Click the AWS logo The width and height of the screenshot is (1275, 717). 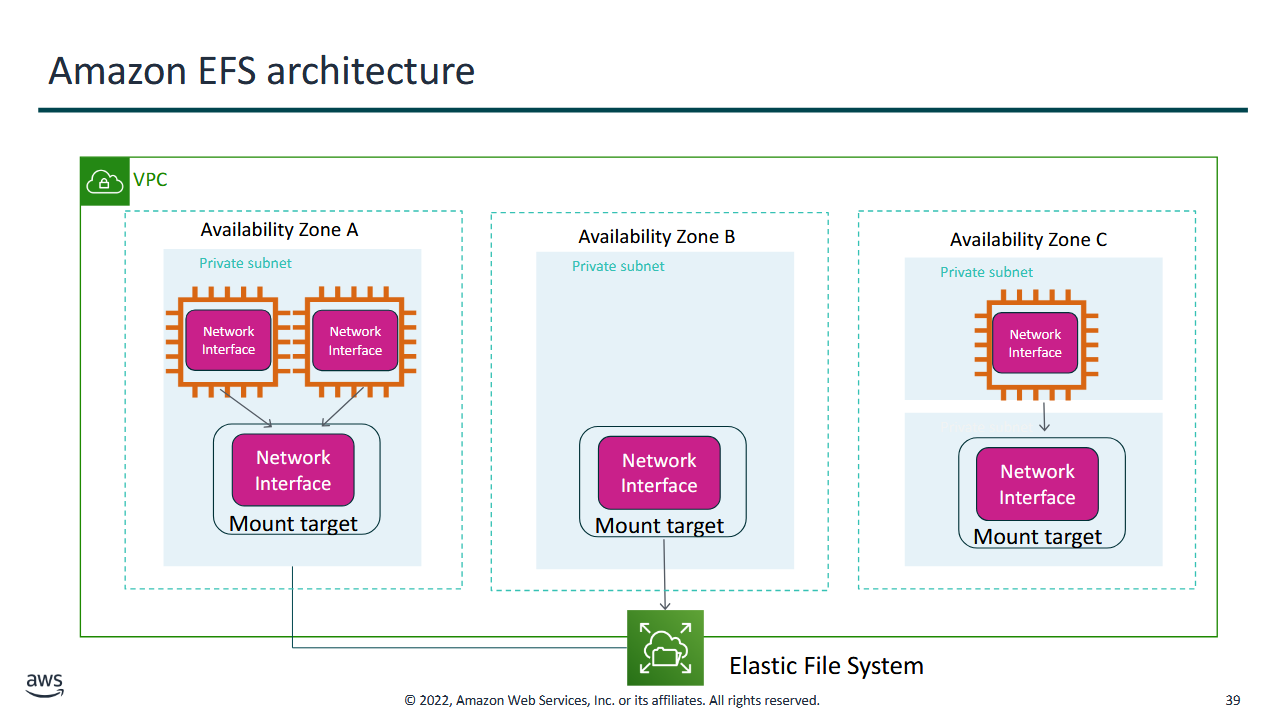click(x=45, y=684)
